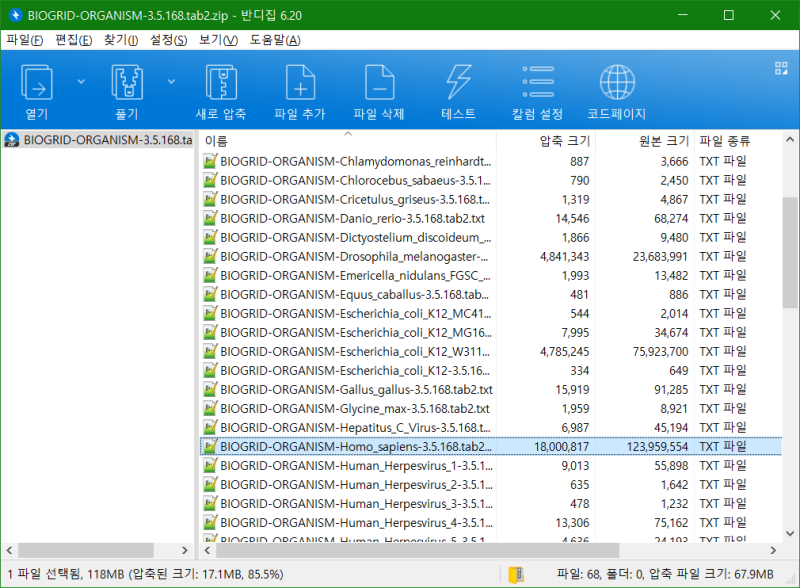Select the Hepatitus_C_Virus file name
This screenshot has width=800, height=588.
[x=355, y=428]
